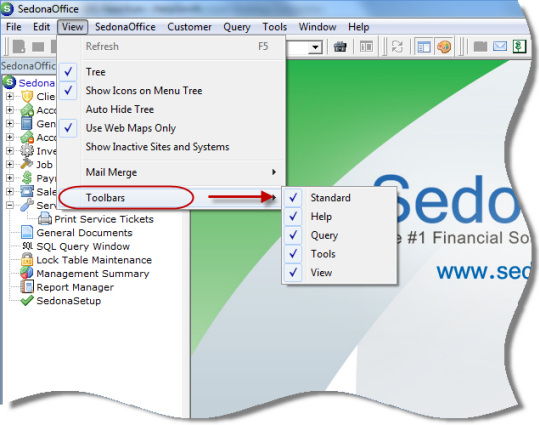Viewport: 539px width, 425px height.
Task: Expand the tree node with the cash minus icon
Action: pos(10,137)
